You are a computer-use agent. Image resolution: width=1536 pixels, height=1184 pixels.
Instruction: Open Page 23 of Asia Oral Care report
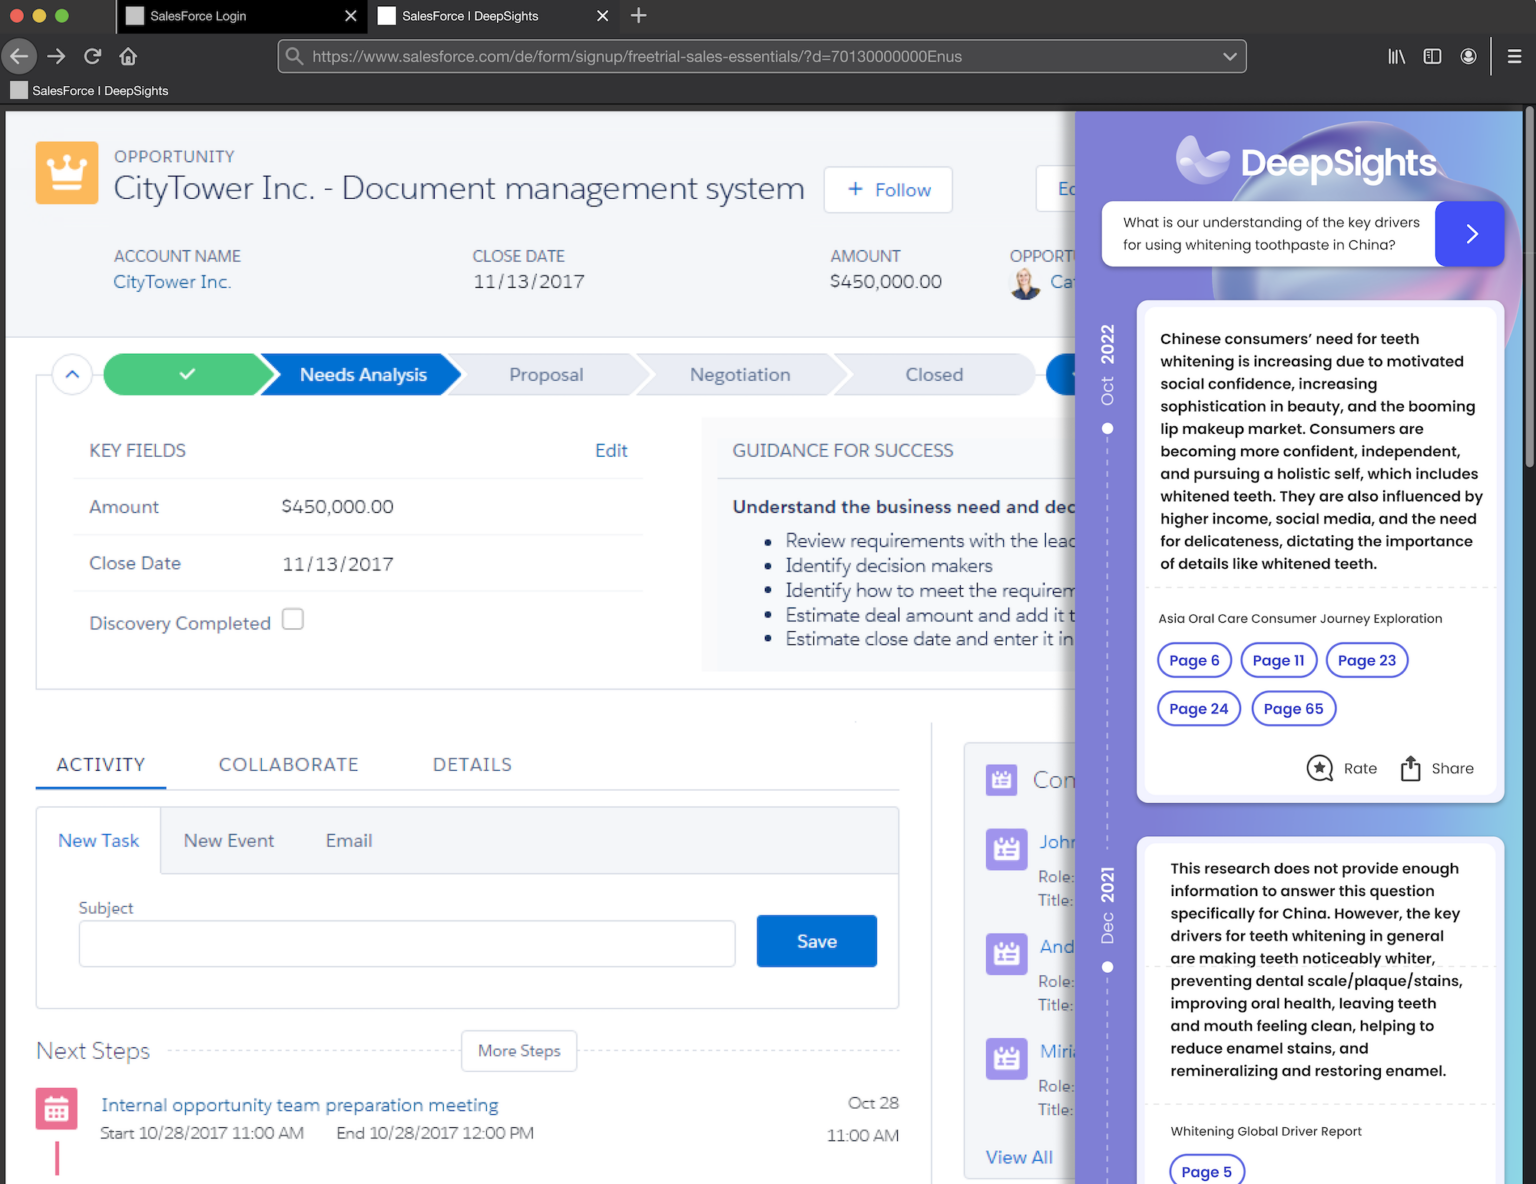[1366, 660]
